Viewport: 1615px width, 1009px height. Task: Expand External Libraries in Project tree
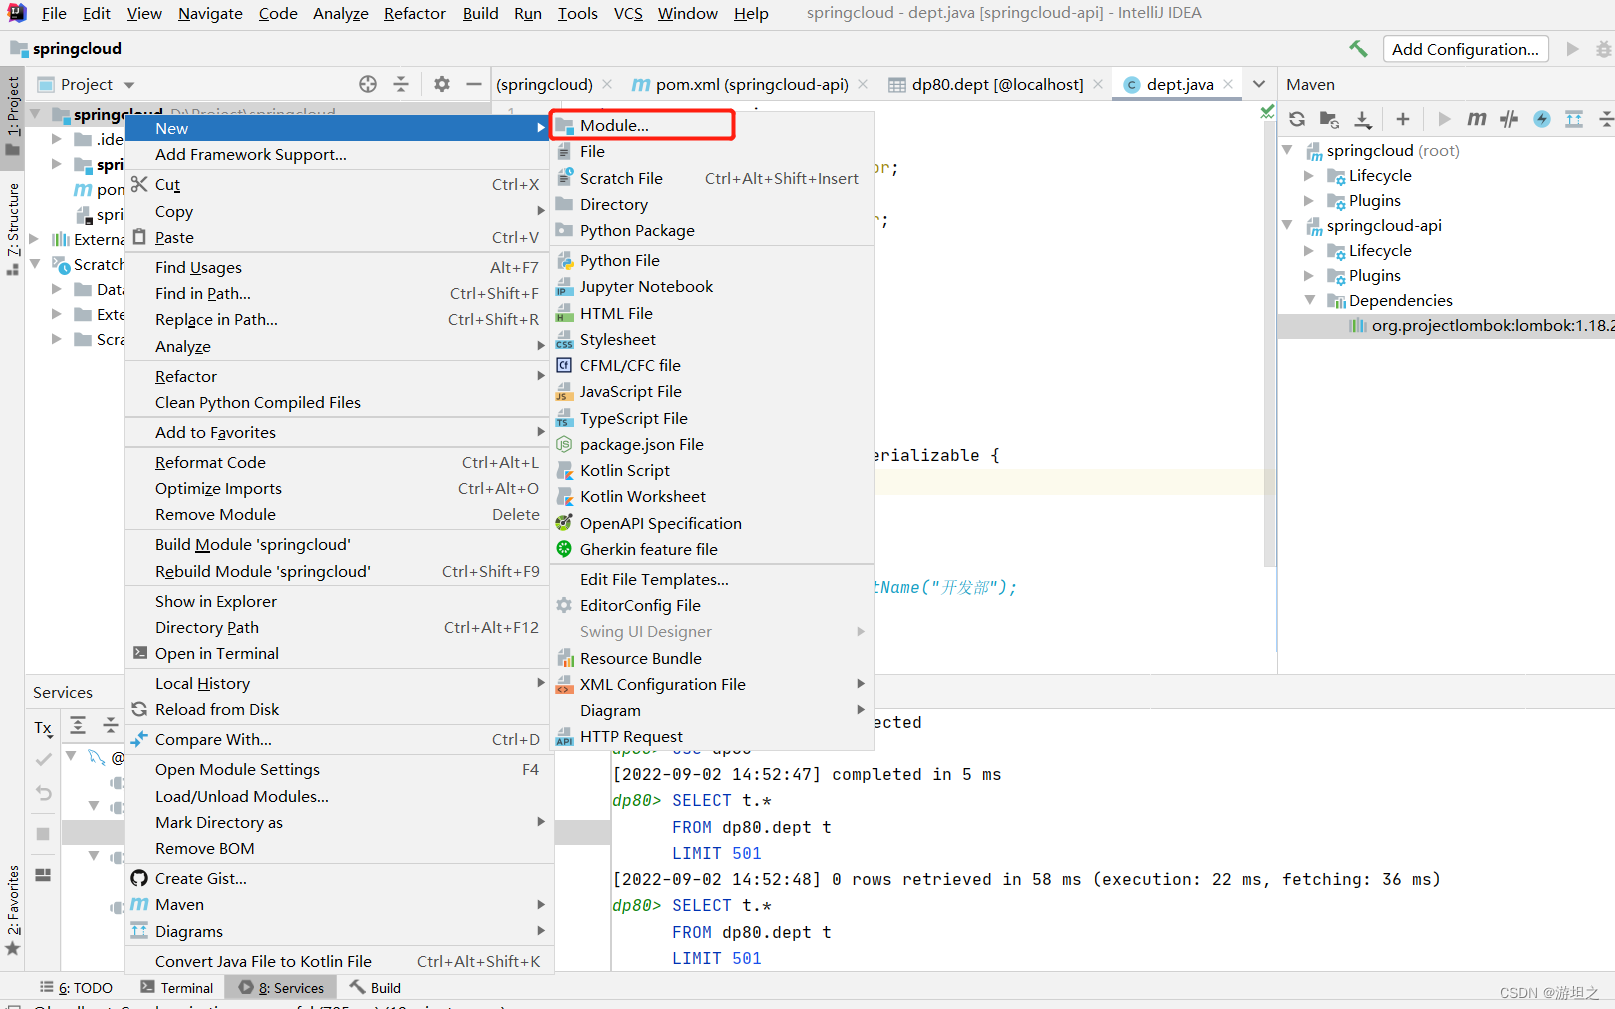tap(34, 239)
